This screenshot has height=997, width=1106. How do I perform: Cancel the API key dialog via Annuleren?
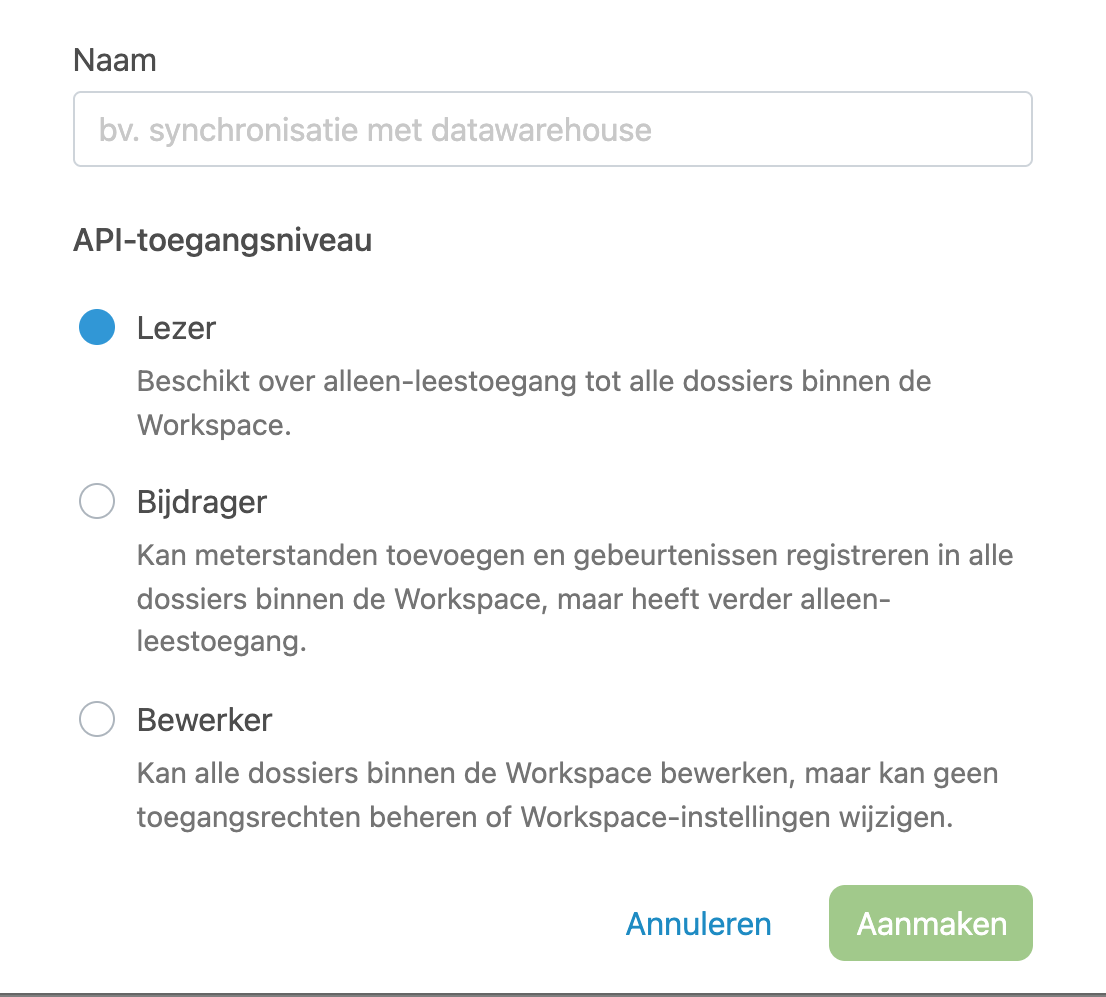pos(698,924)
